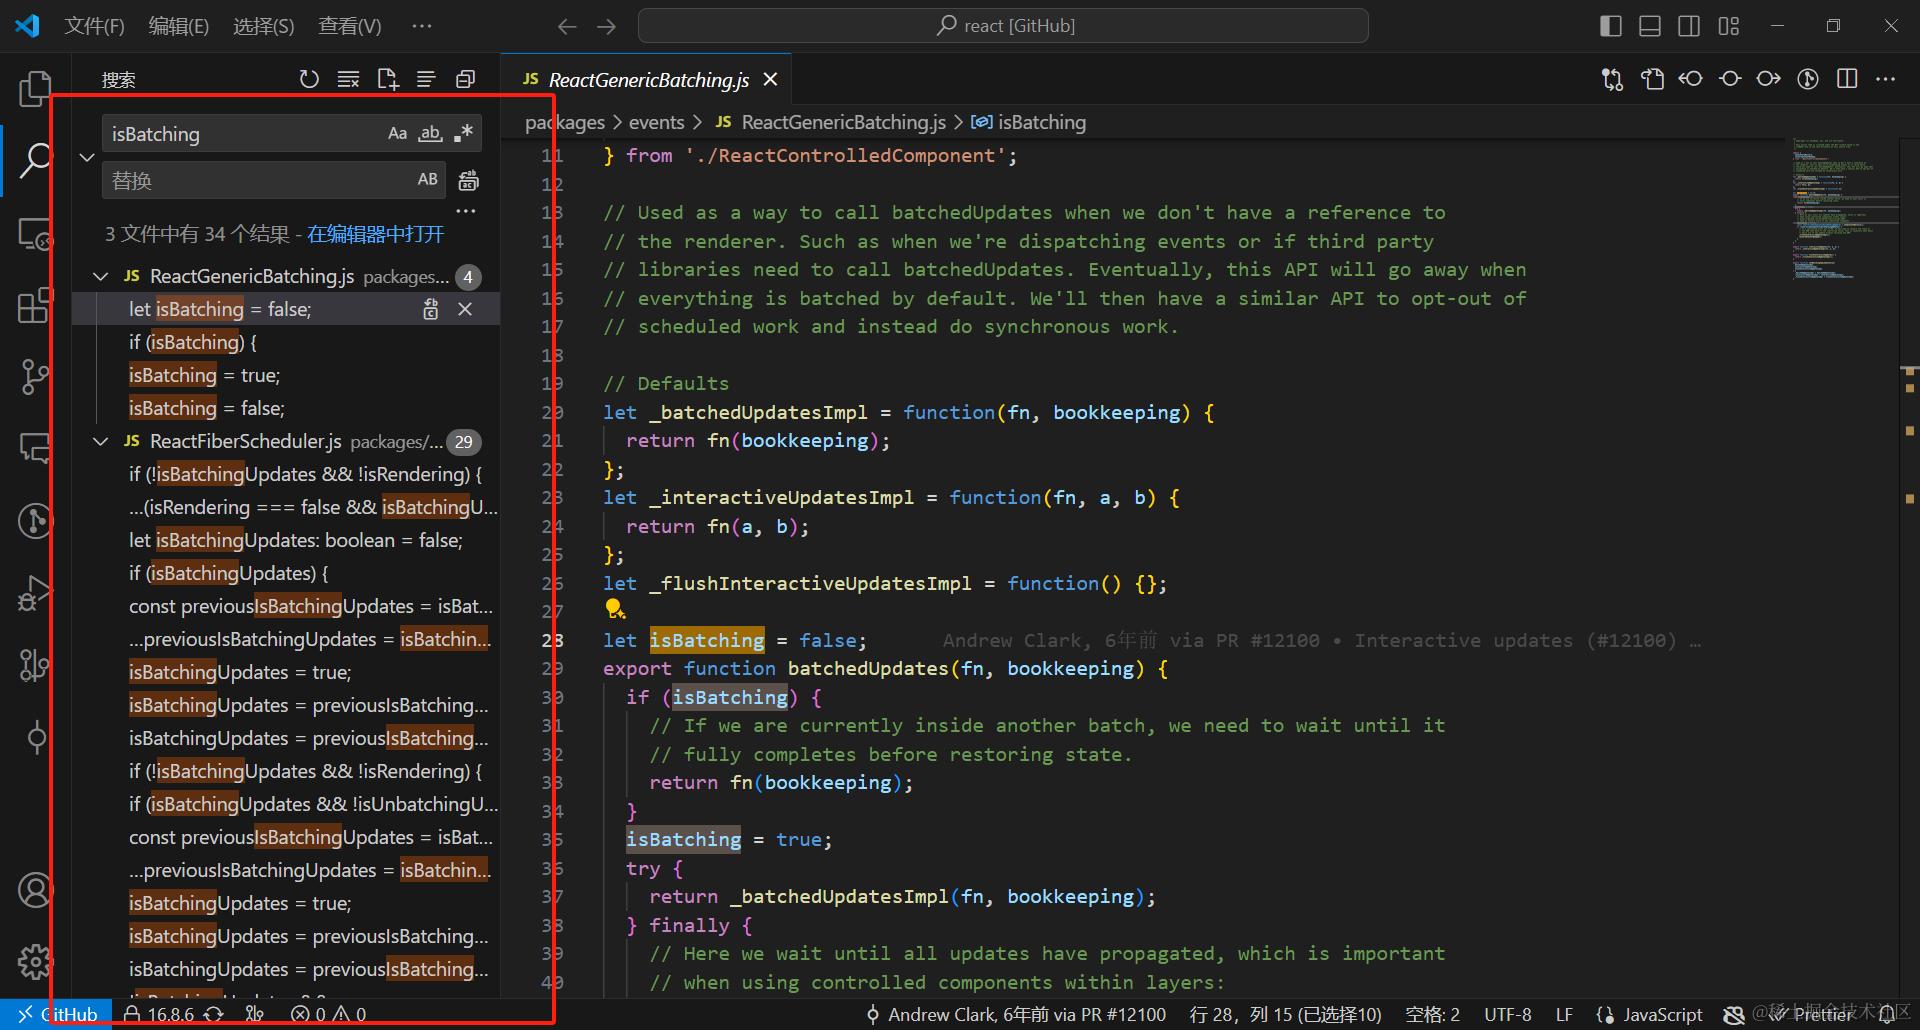Toggle the bottom panel layout
Image resolution: width=1920 pixels, height=1030 pixels.
tap(1650, 26)
